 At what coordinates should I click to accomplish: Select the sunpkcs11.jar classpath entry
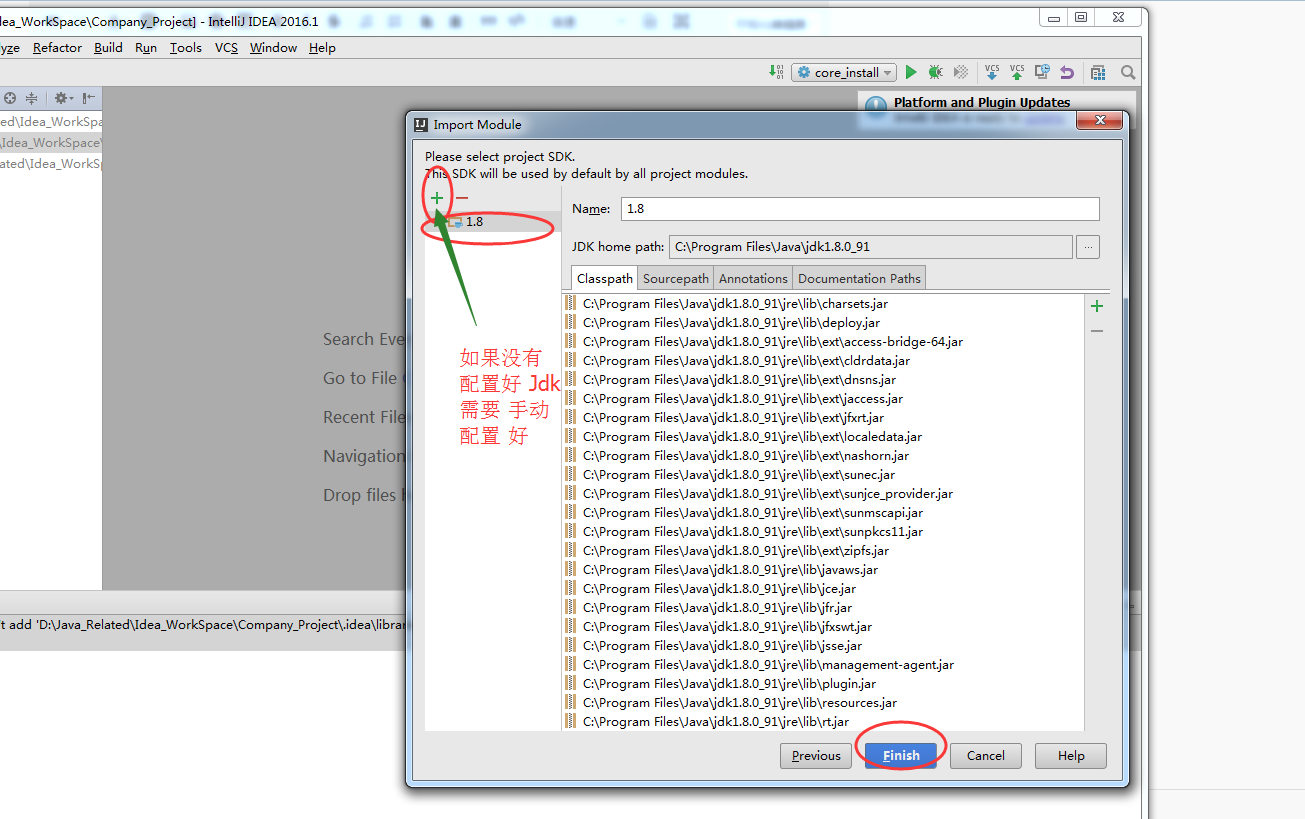pyautogui.click(x=824, y=531)
